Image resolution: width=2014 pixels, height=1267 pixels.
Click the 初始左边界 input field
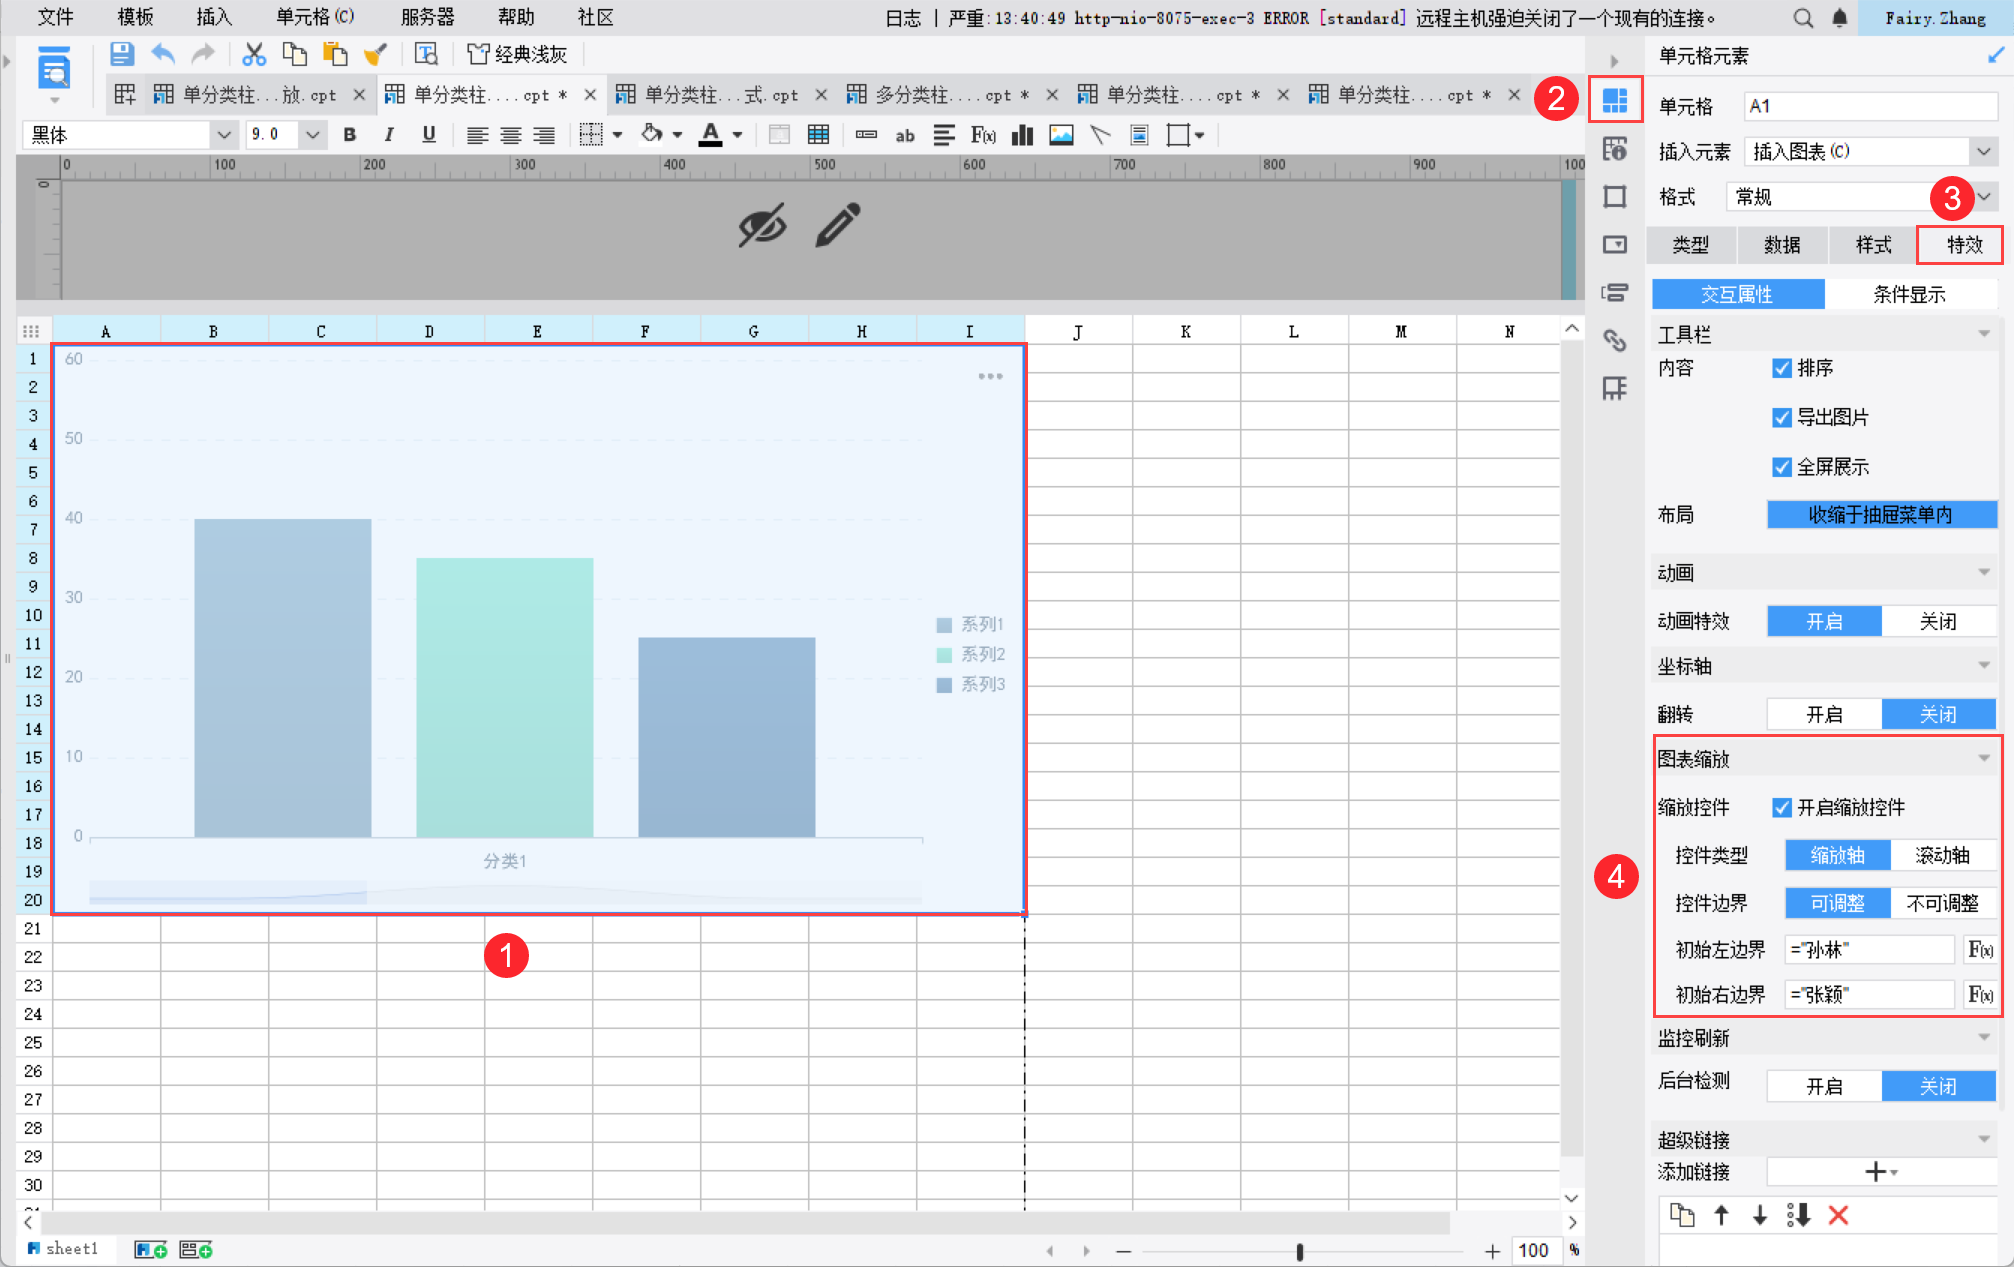pyautogui.click(x=1868, y=949)
